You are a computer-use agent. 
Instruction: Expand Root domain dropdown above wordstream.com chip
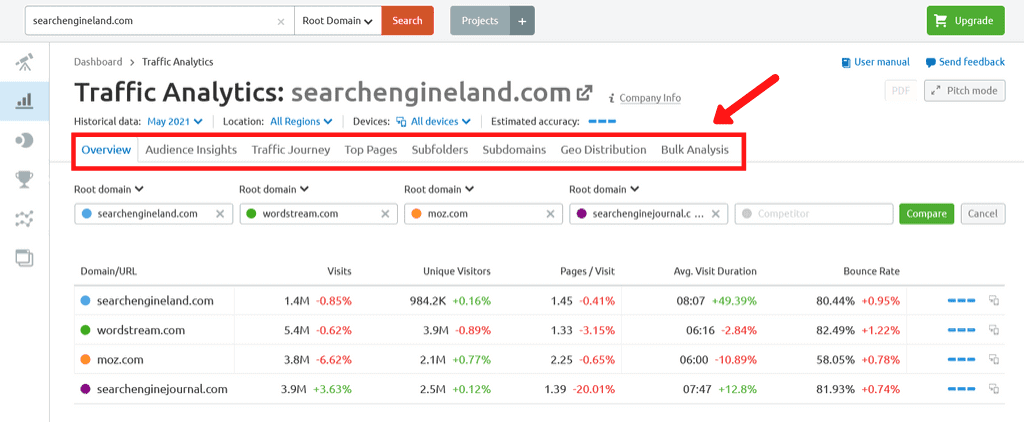point(274,189)
